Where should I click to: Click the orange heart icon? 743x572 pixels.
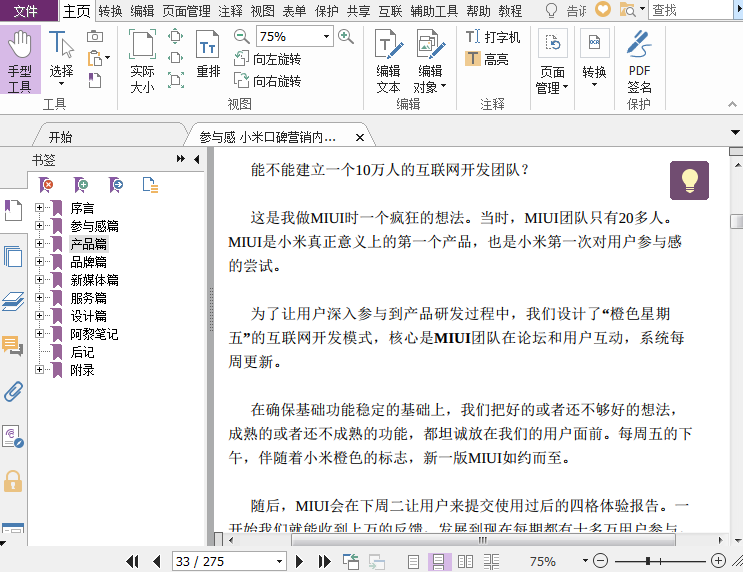click(x=603, y=9)
